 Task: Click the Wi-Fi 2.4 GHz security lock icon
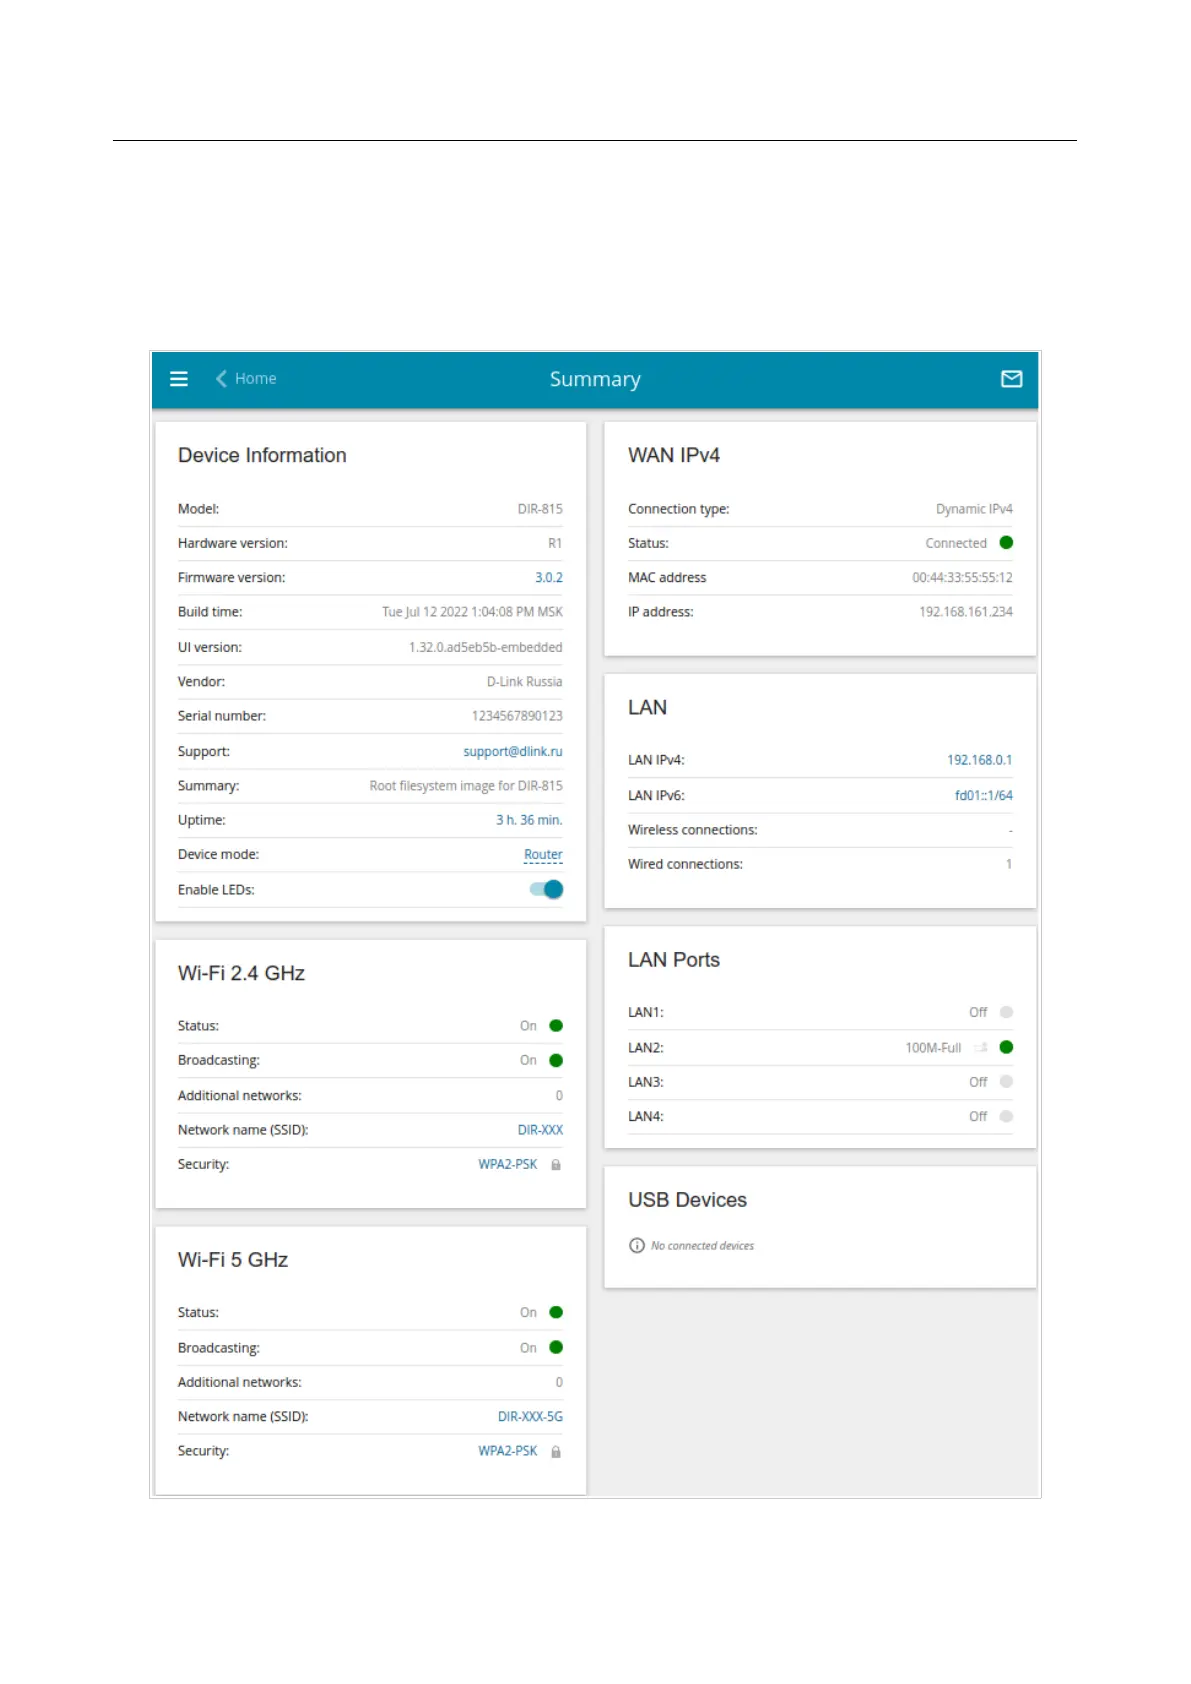[556, 1165]
